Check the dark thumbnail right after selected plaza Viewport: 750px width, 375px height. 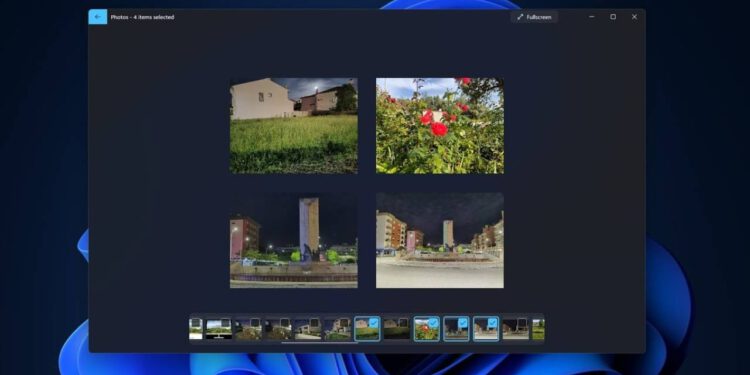pyautogui.click(x=522, y=323)
